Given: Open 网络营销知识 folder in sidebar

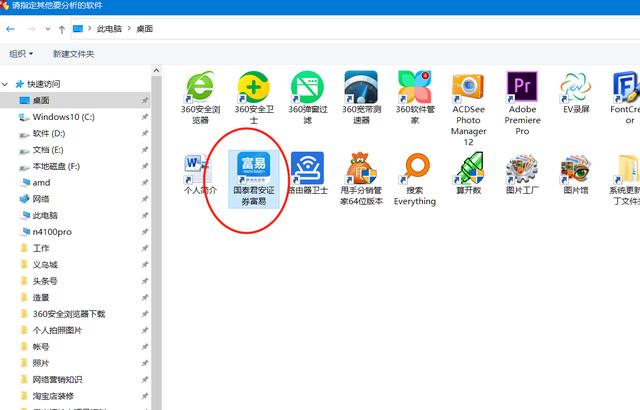Looking at the screenshot, I should click(57, 379).
